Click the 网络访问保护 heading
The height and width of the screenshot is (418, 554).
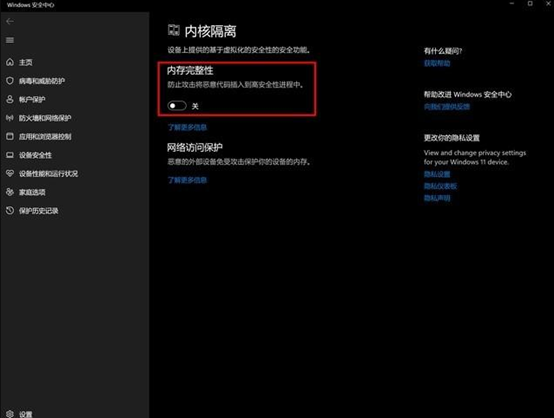point(195,147)
